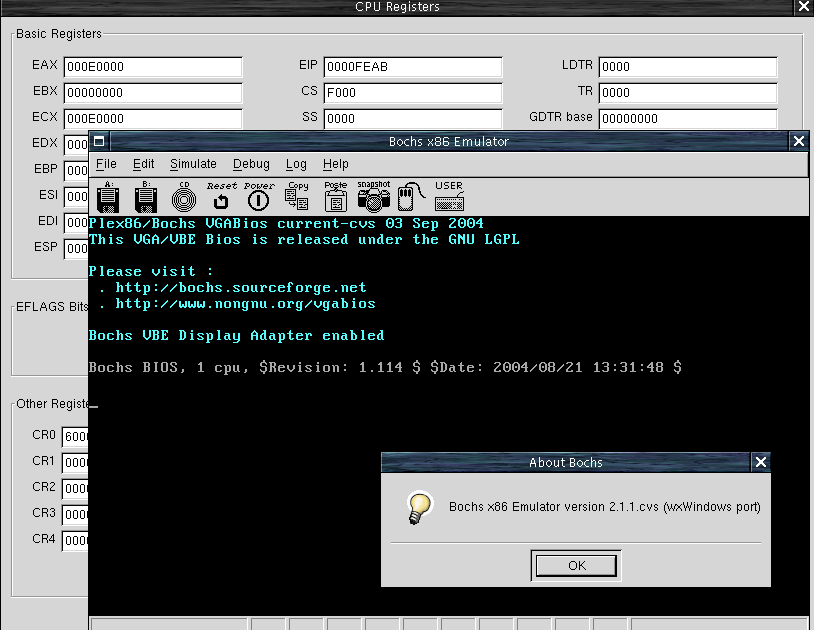Toggle mouse capture icon in toolbar

tap(410, 196)
